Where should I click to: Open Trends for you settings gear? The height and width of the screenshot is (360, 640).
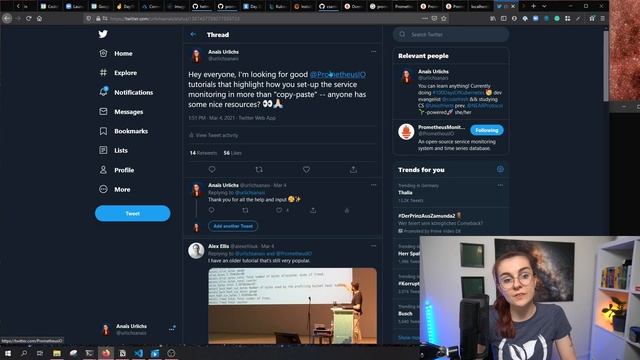coord(500,169)
